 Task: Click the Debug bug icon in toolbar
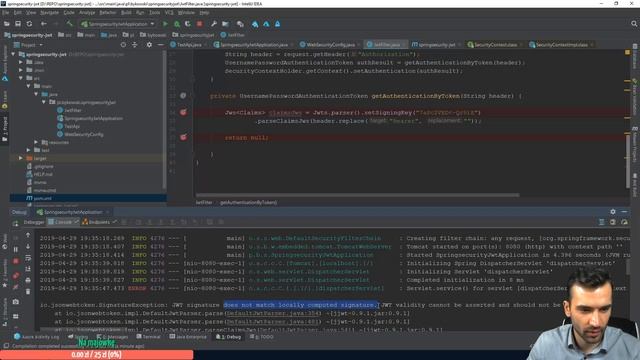tap(177, 24)
